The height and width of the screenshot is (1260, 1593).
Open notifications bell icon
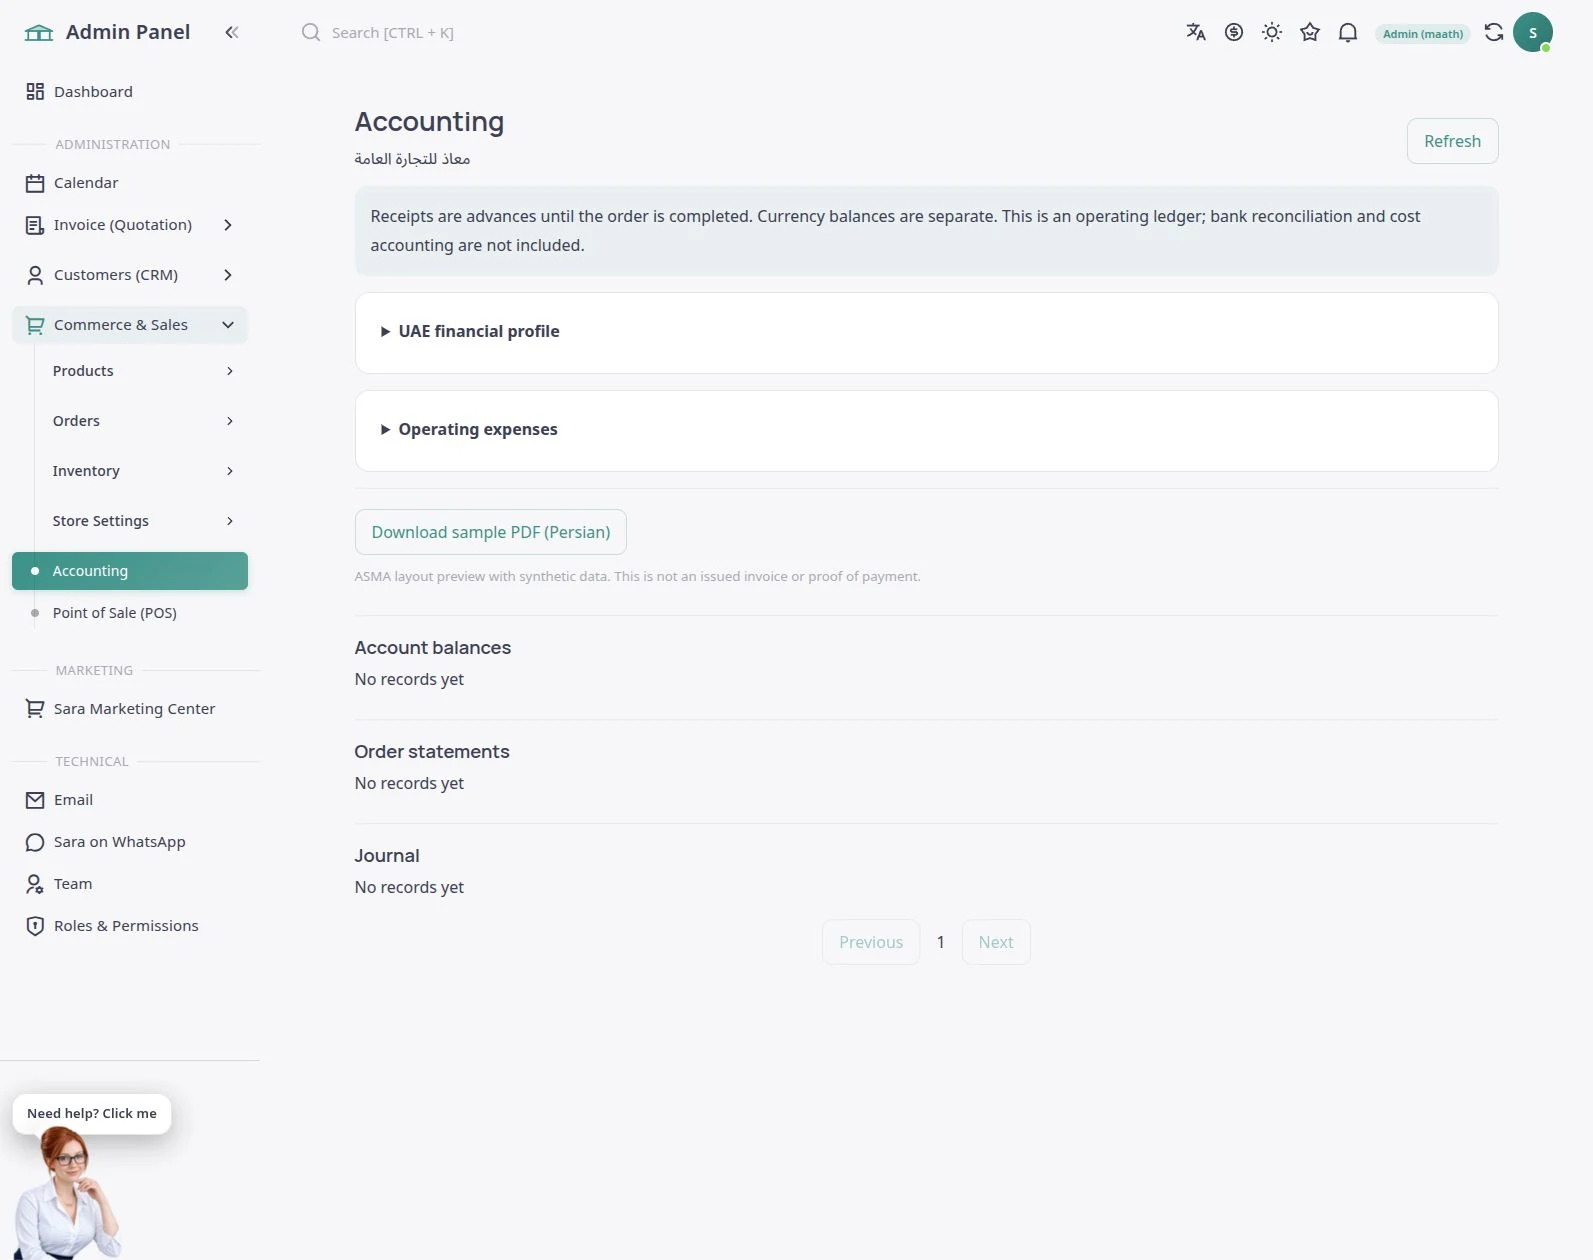click(1348, 32)
